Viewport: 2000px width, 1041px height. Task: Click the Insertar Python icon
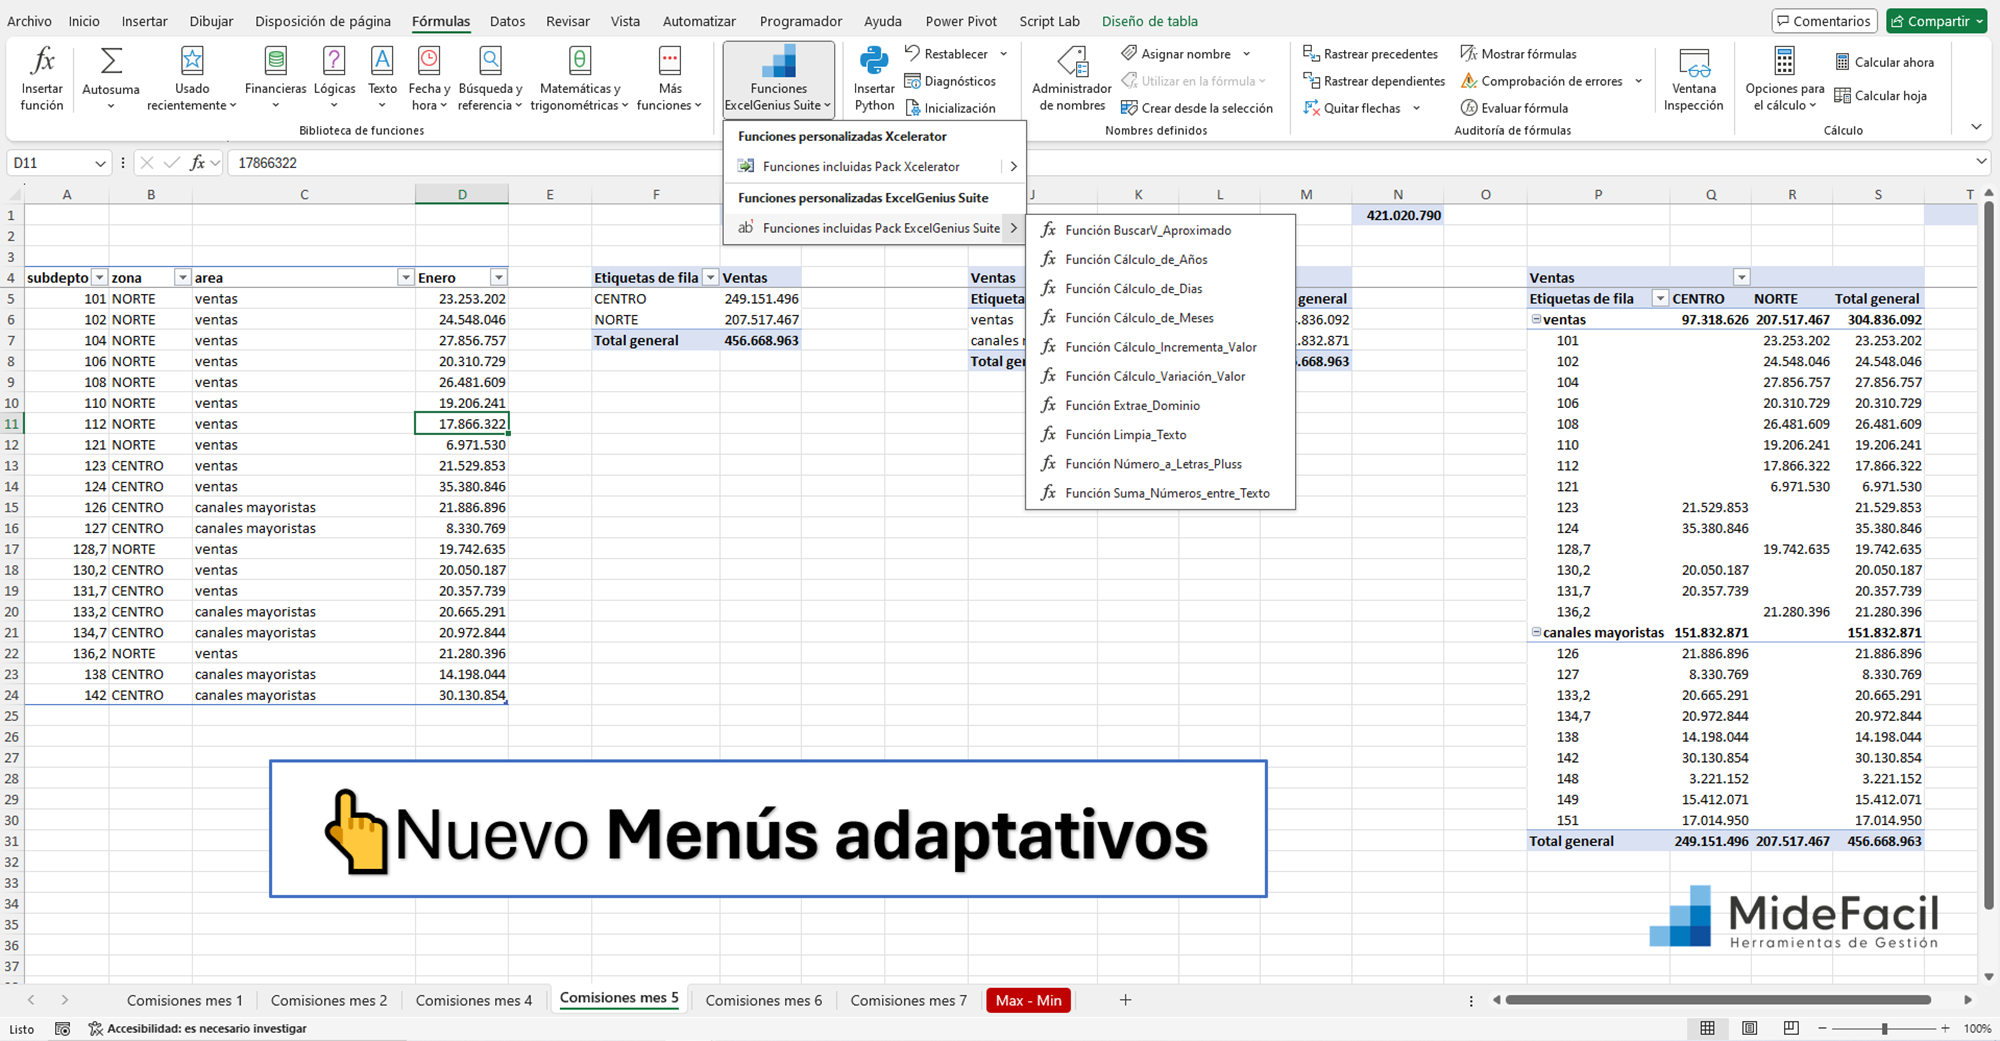(874, 78)
